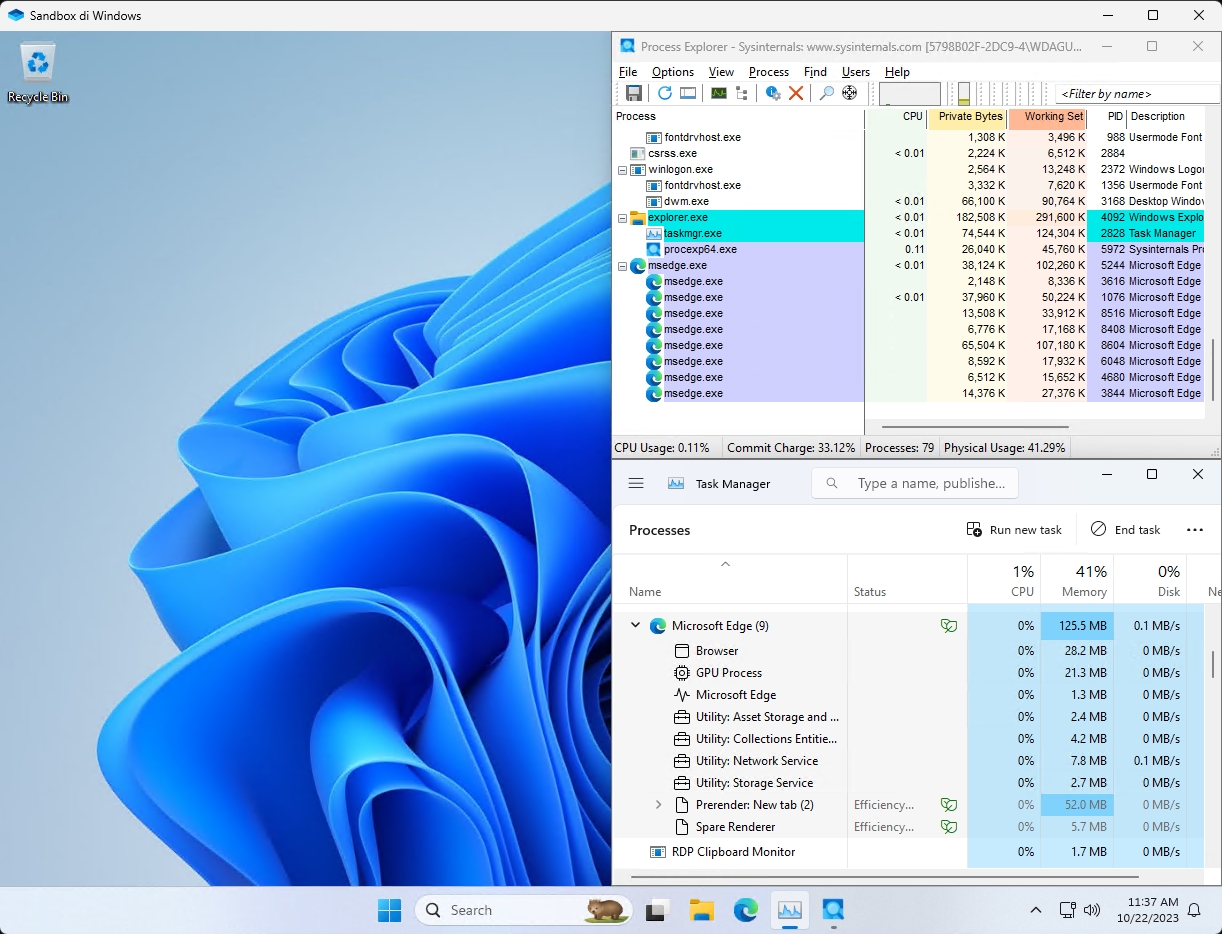The width and height of the screenshot is (1222, 934).
Task: Click the Process Explorer horizontal scrollbar
Action: (975, 426)
